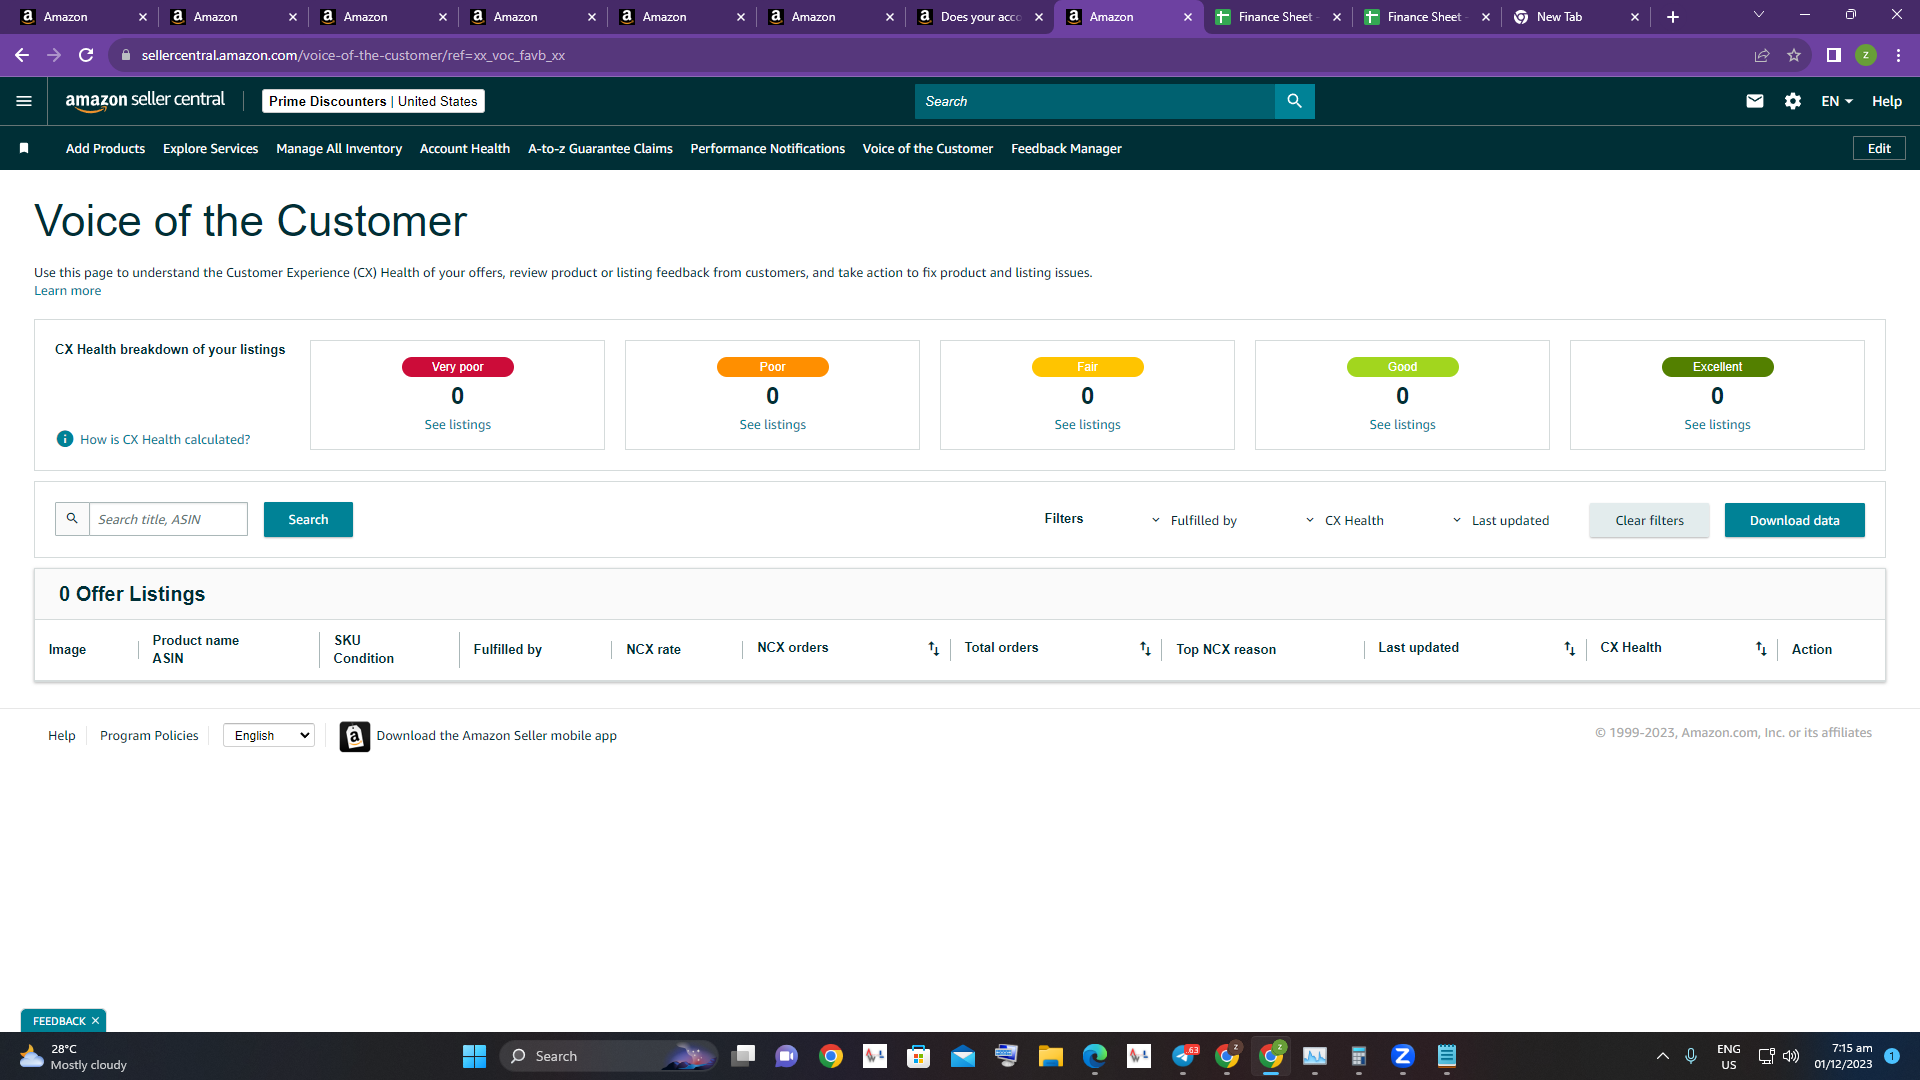Image resolution: width=1920 pixels, height=1080 pixels.
Task: Open A-to-z Guarantee Claims
Action: click(600, 148)
